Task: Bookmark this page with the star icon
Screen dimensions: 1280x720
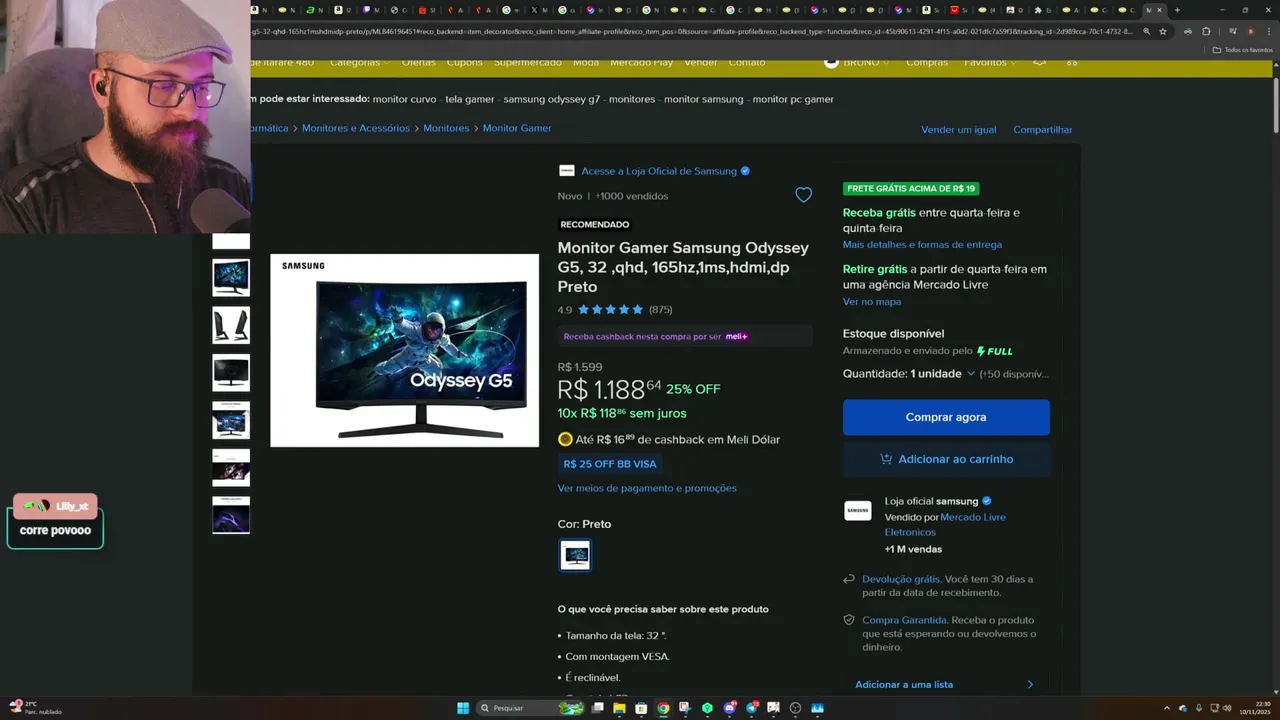Action: point(1162,31)
